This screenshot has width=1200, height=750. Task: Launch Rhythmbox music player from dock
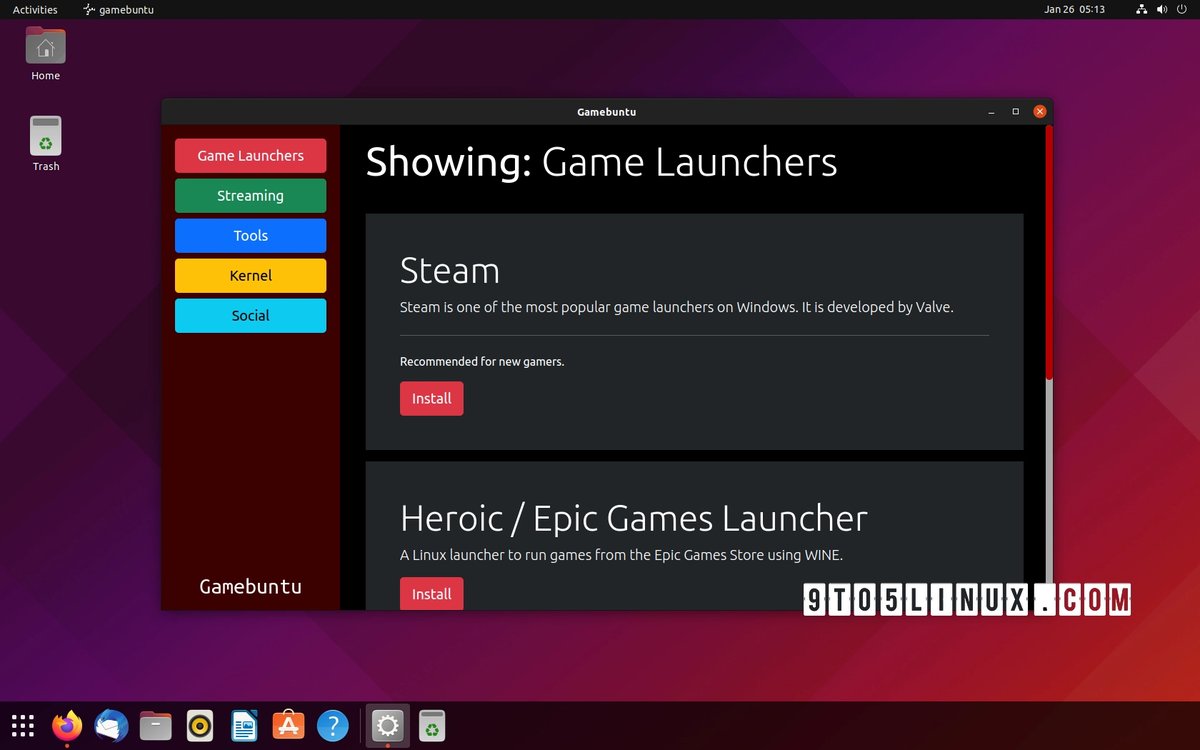(199, 726)
